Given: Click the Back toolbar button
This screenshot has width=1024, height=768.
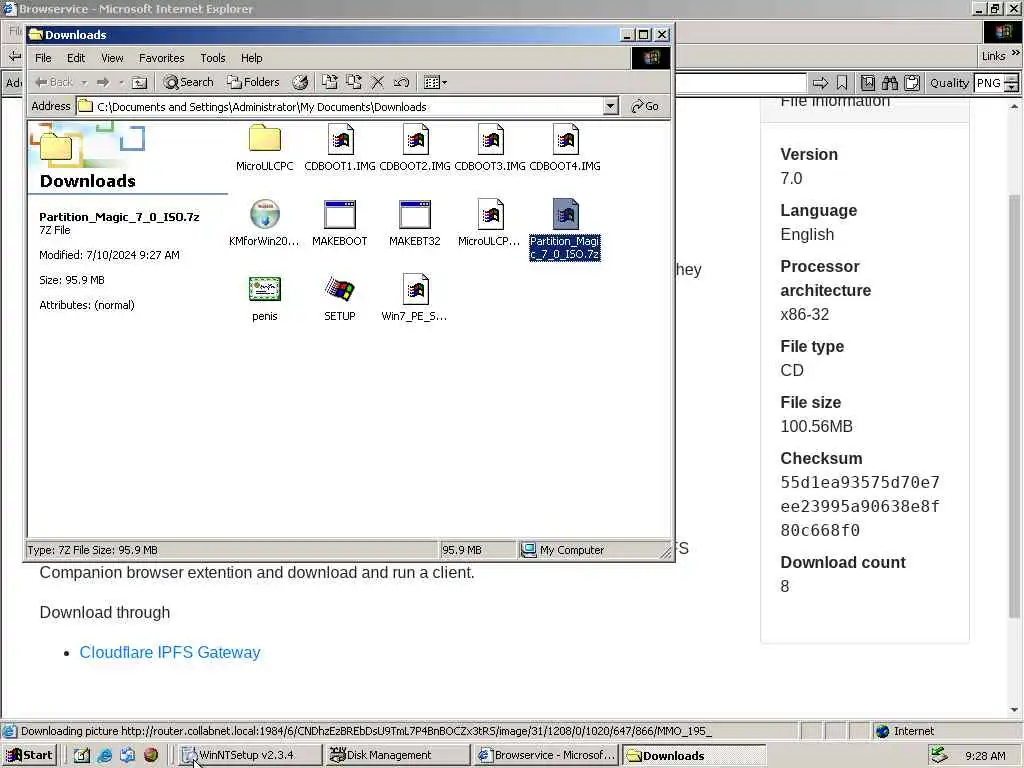Looking at the screenshot, I should [x=54, y=82].
